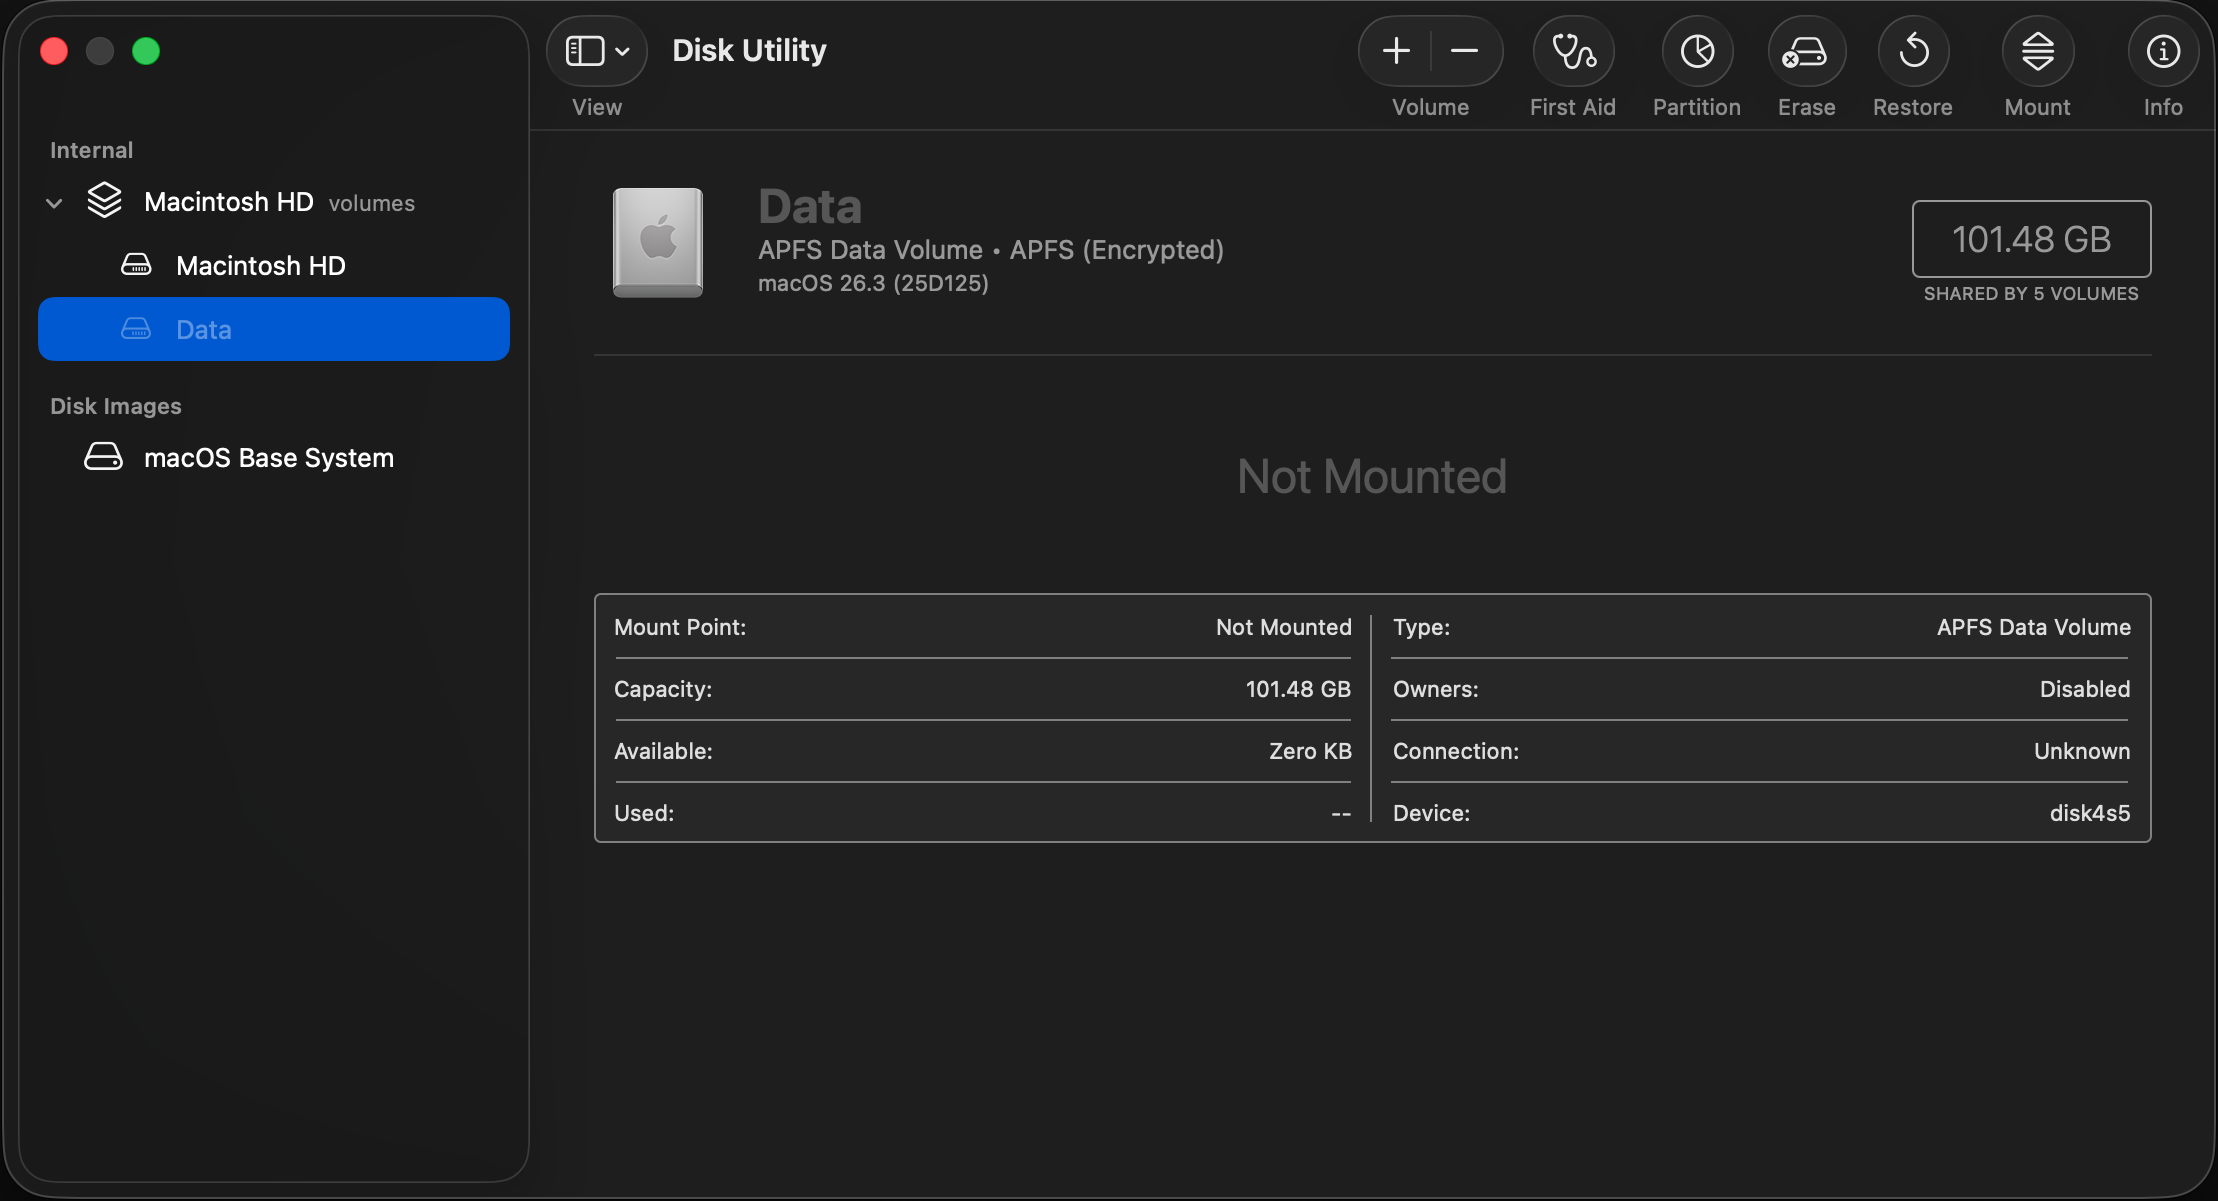Open the Info panel icon

[2163, 51]
